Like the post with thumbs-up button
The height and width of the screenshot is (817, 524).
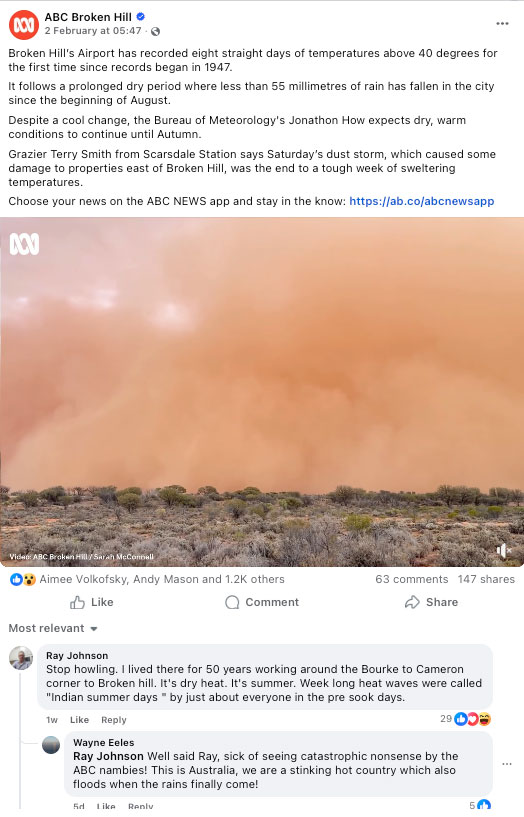point(92,602)
